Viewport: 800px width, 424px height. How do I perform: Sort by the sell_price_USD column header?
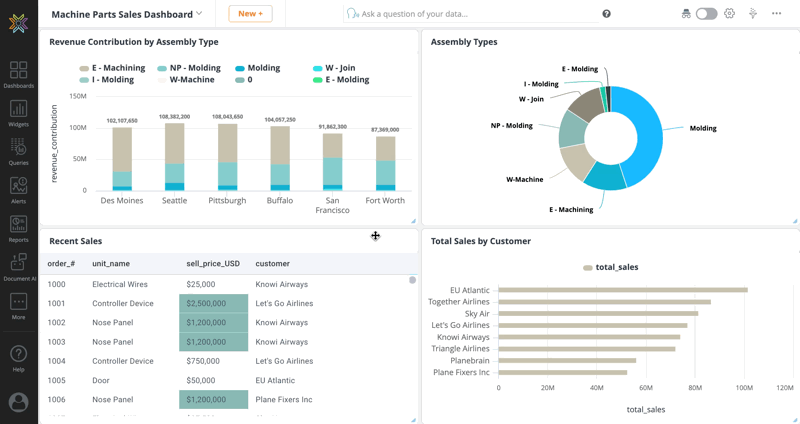click(x=213, y=264)
